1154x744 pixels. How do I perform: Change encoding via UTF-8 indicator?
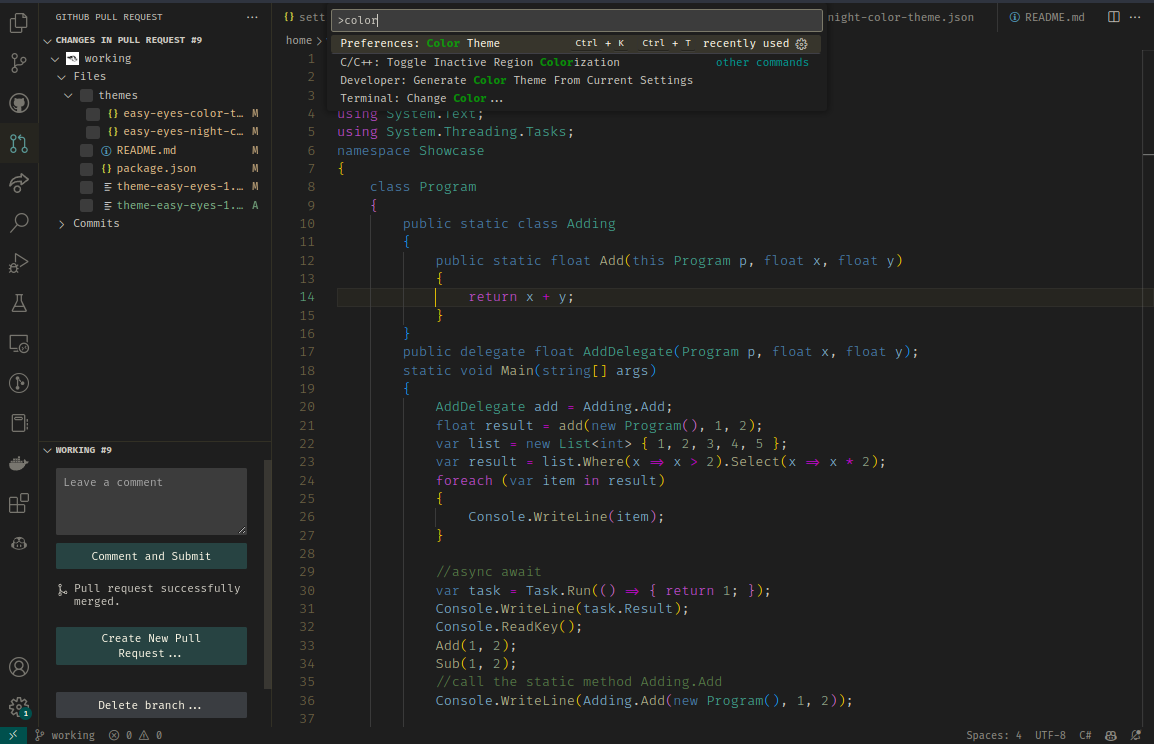tap(1050, 735)
